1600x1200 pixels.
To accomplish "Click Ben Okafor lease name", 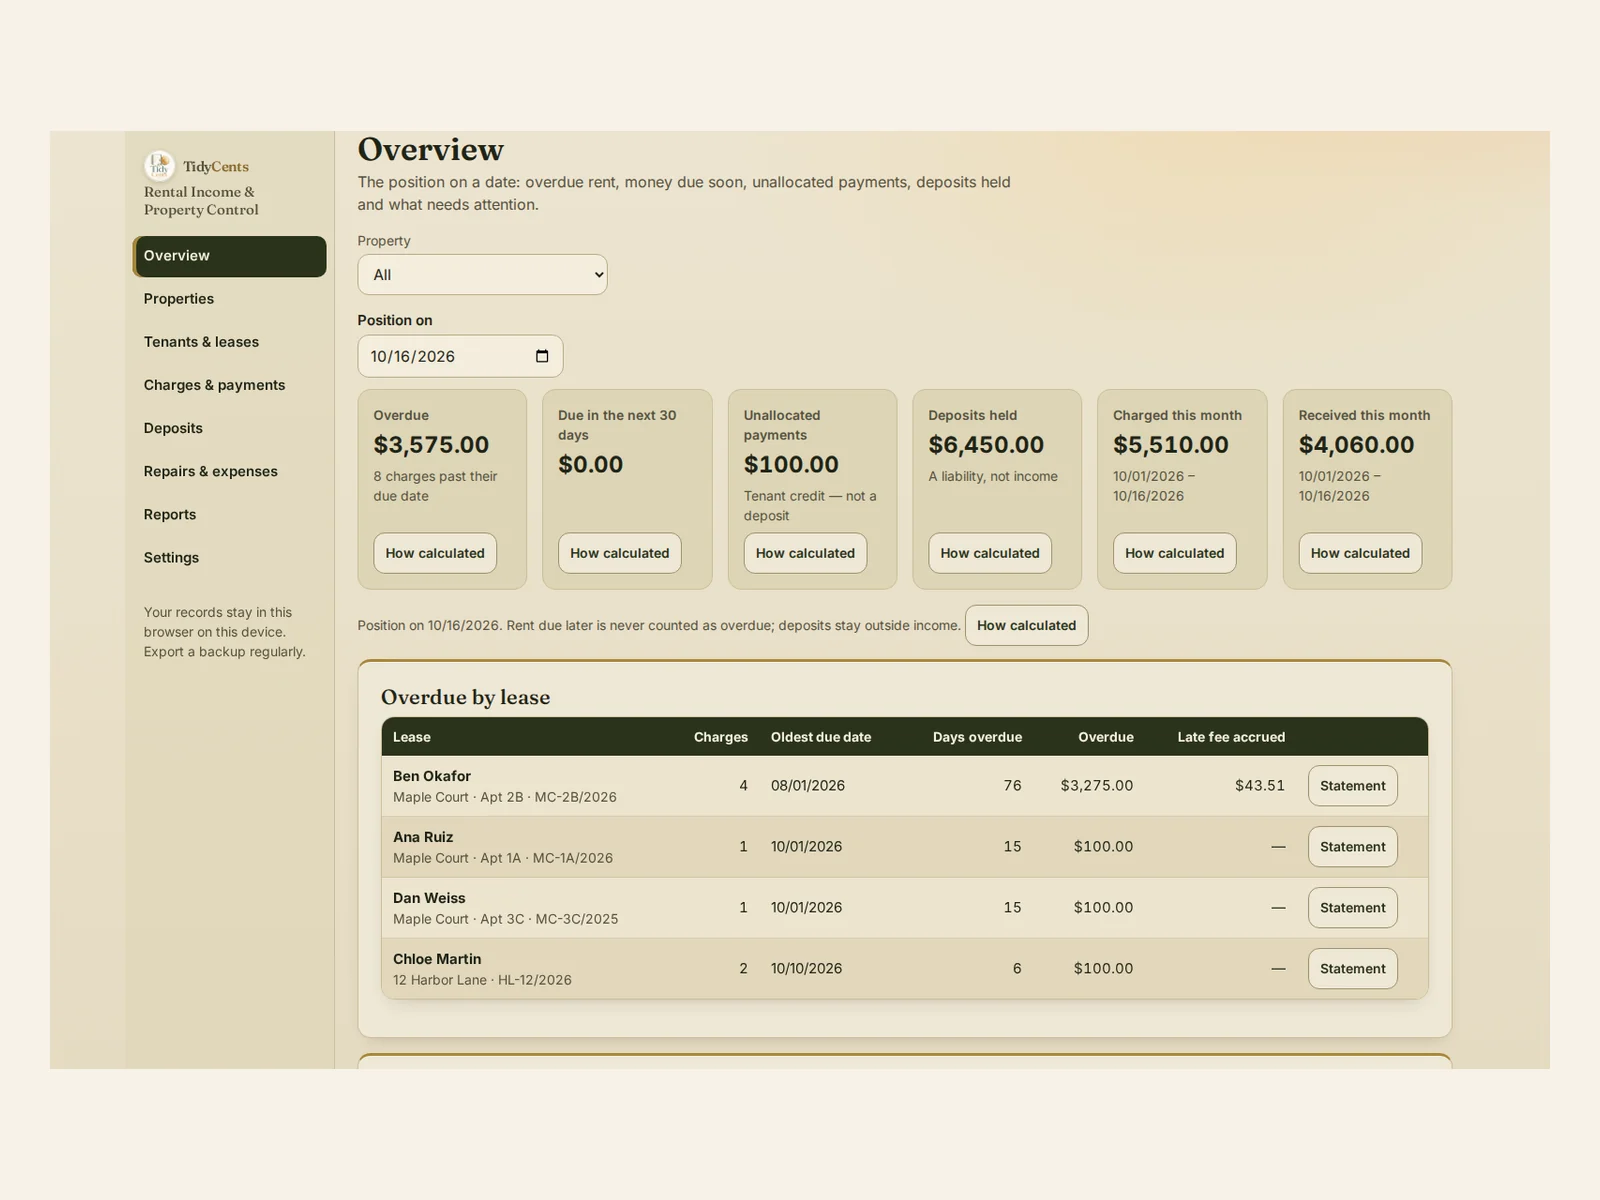I will click(x=432, y=776).
